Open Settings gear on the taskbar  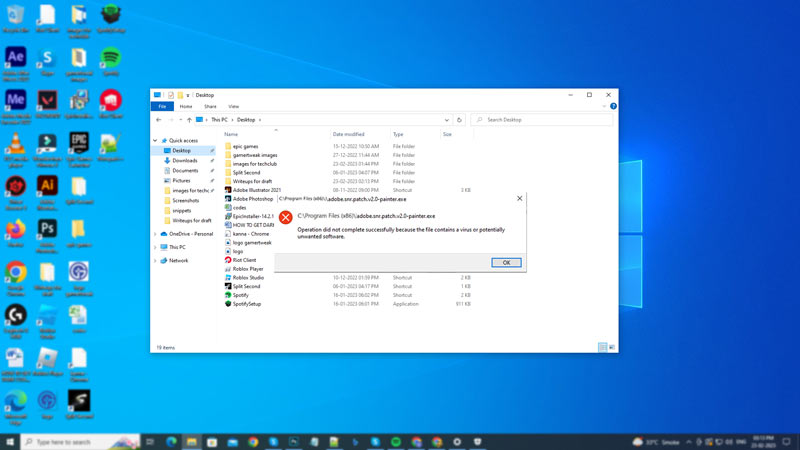click(x=457, y=441)
